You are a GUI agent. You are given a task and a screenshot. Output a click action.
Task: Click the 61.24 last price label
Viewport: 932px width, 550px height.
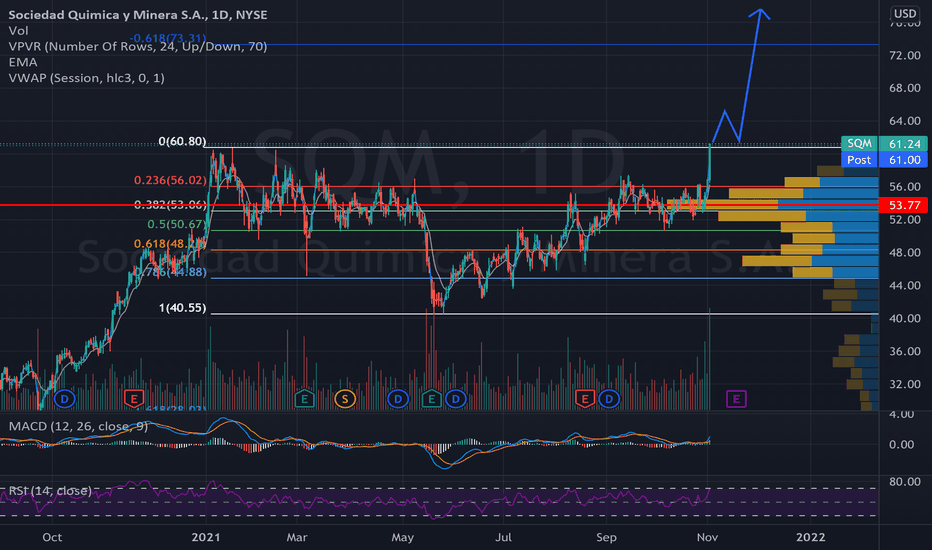(x=904, y=144)
